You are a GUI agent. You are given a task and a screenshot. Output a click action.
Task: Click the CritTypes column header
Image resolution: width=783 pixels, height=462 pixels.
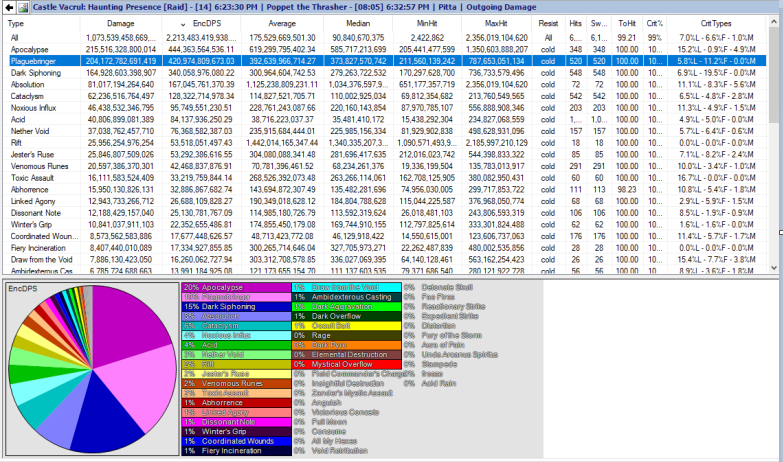[x=716, y=23]
